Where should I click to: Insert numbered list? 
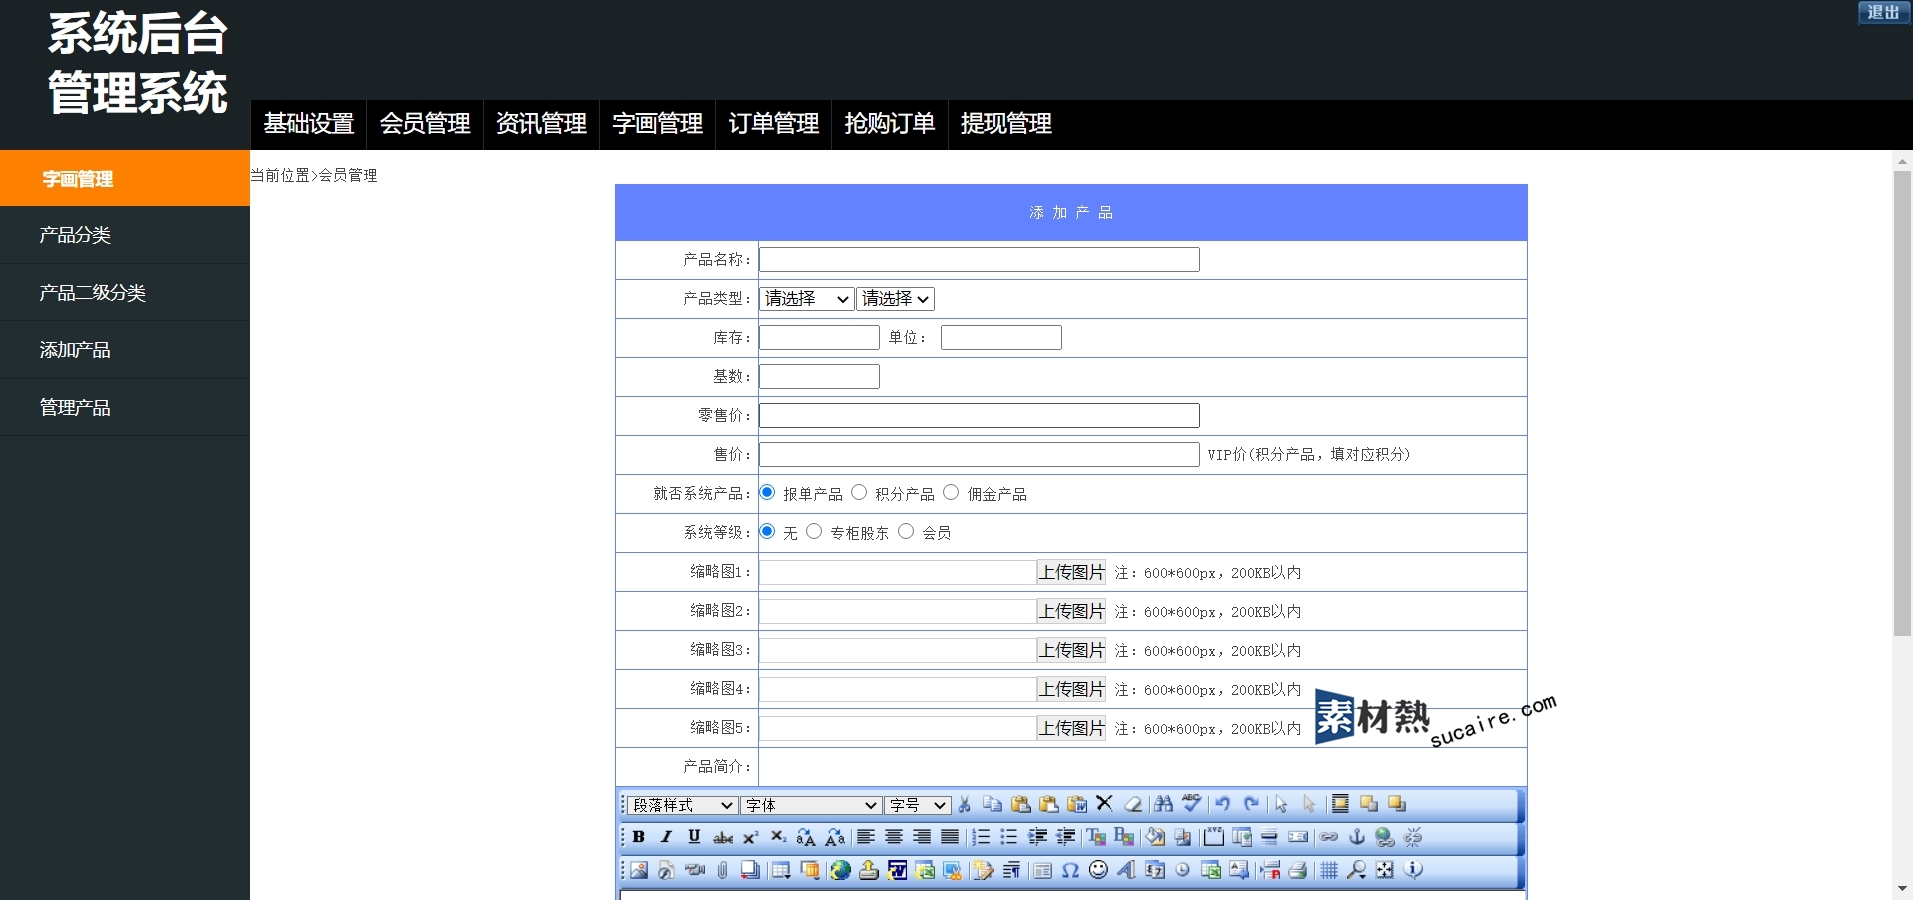pyautogui.click(x=981, y=837)
